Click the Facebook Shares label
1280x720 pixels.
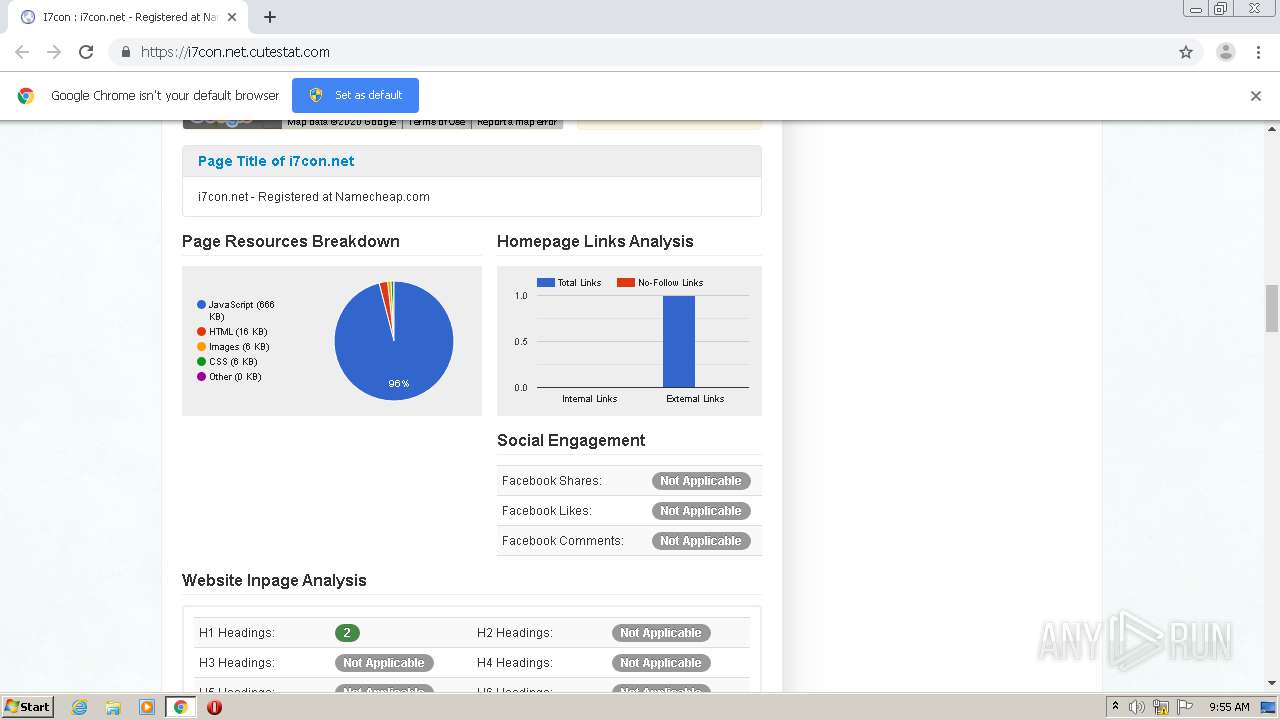[552, 481]
